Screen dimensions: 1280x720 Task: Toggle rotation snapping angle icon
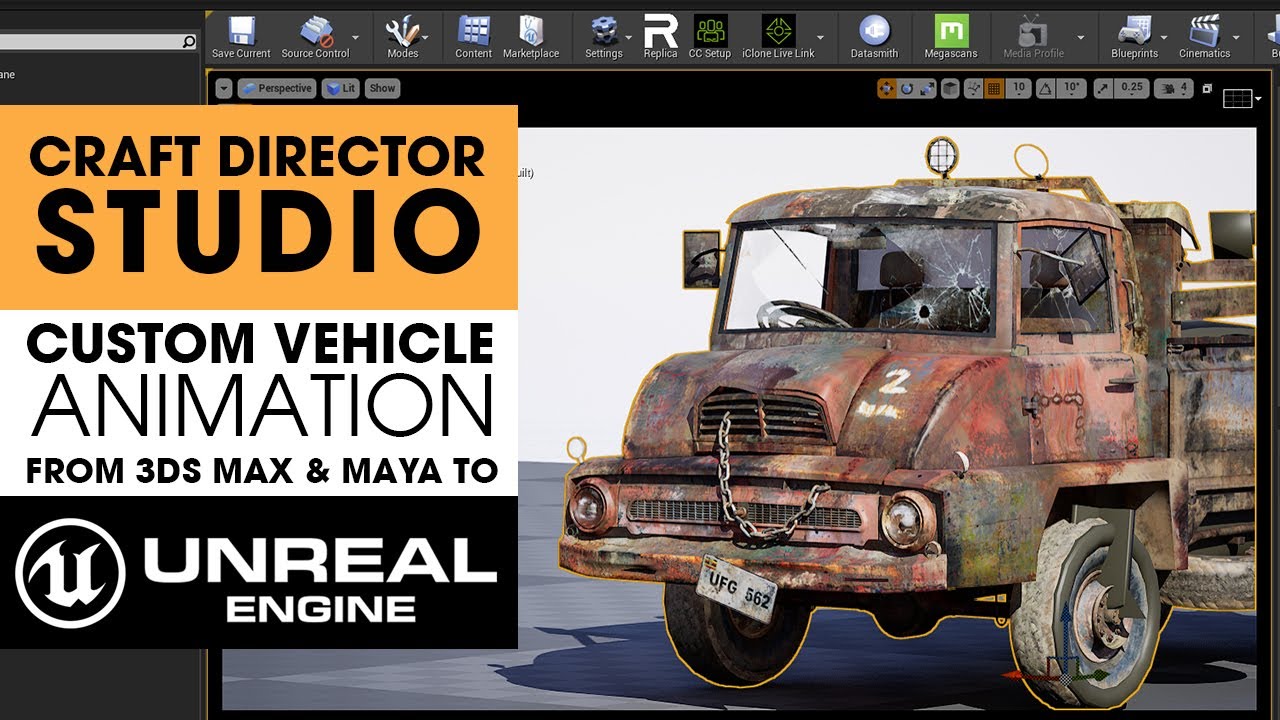(1045, 89)
